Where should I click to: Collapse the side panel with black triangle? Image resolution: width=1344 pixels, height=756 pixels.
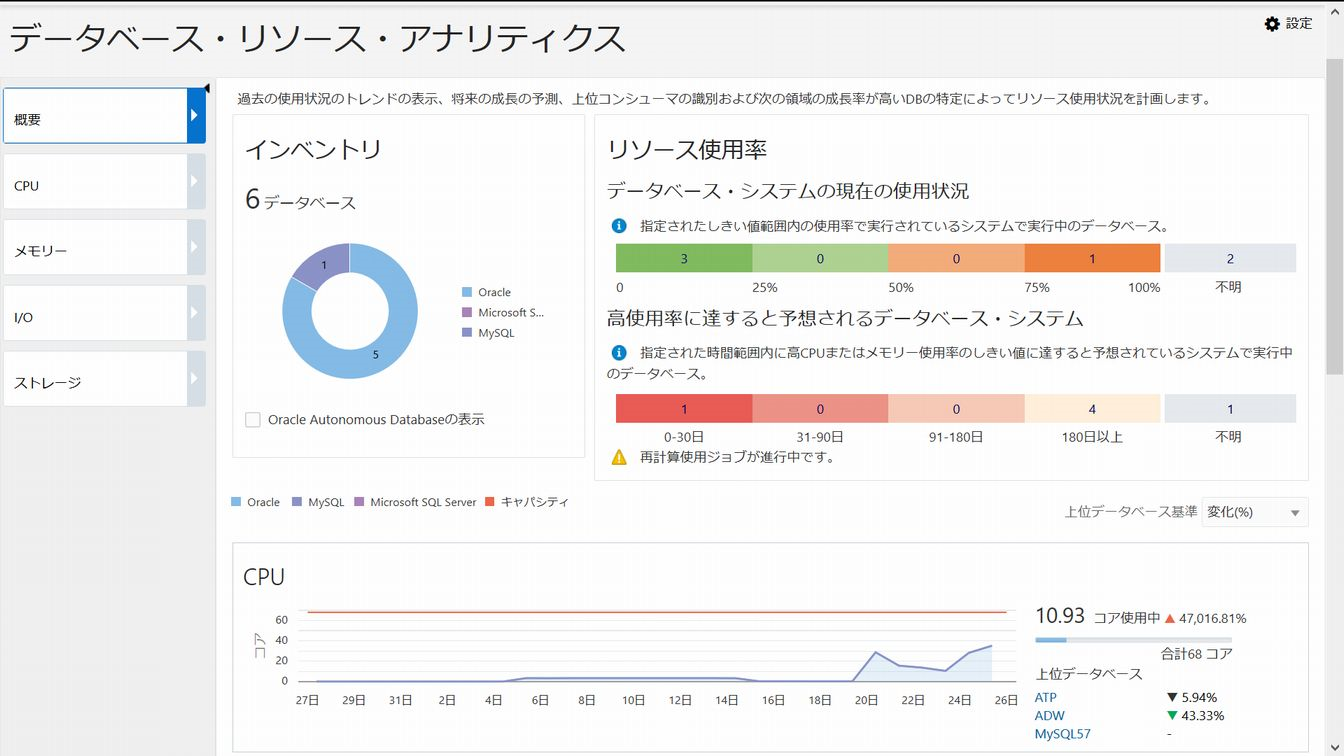(x=206, y=89)
